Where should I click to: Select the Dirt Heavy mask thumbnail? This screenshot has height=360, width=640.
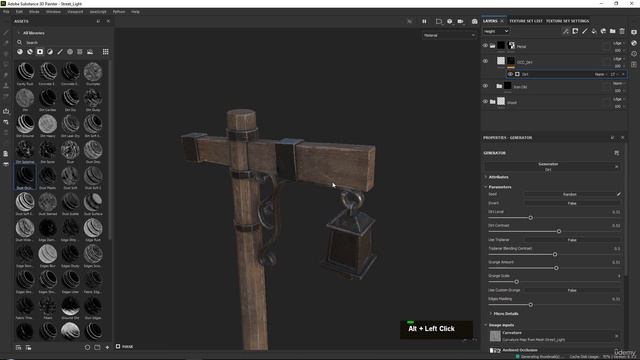click(x=48, y=124)
